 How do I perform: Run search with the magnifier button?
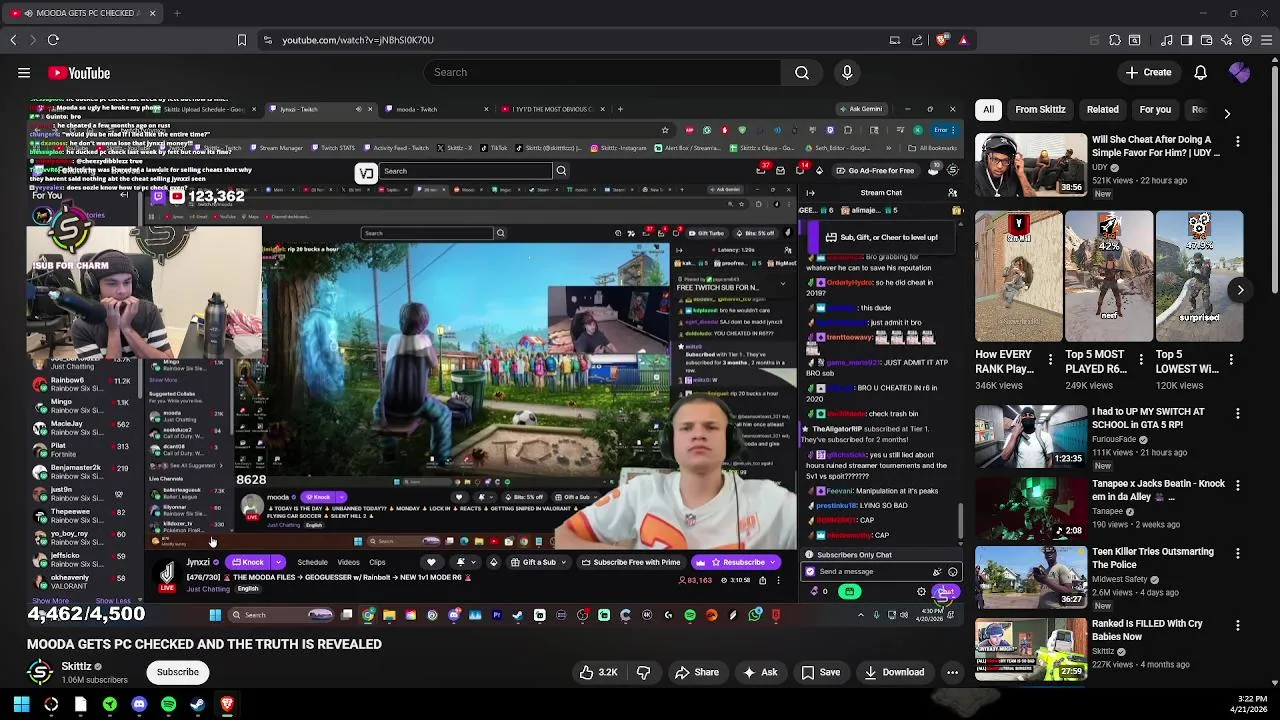(x=802, y=72)
